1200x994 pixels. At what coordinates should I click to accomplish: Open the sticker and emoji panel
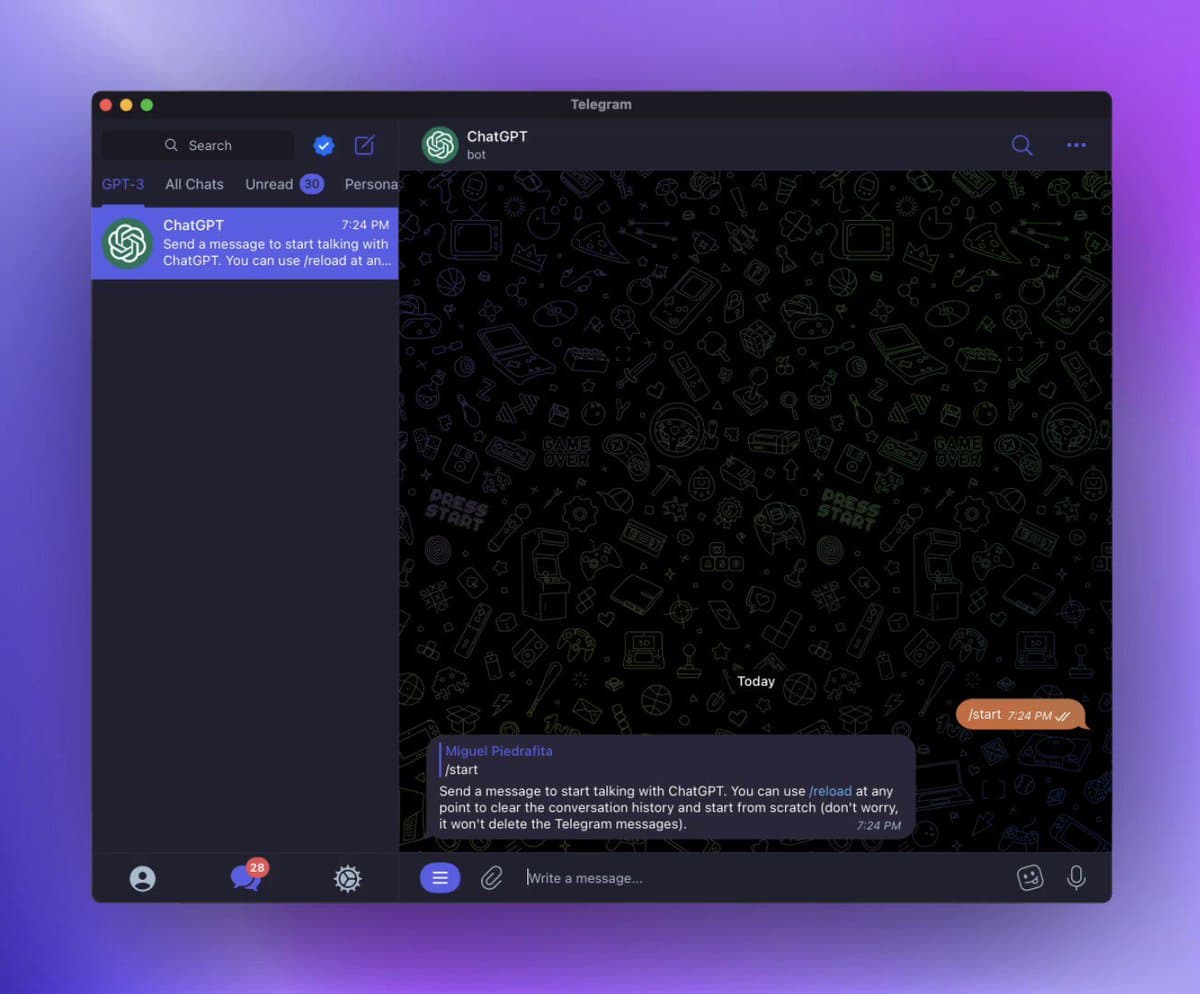1030,878
